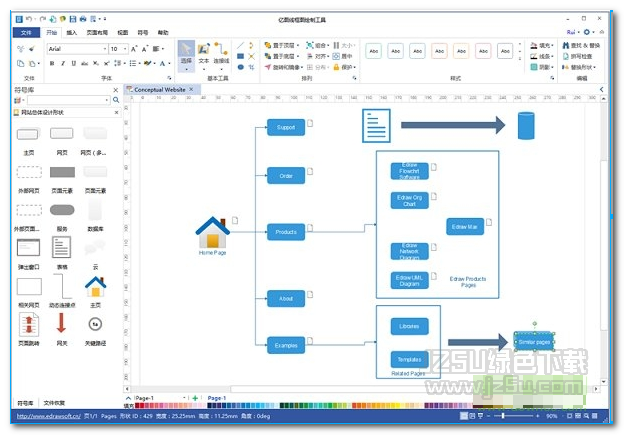Open the 替换形状 replace shape dropdown
The width and height of the screenshot is (624, 435).
(x=579, y=67)
